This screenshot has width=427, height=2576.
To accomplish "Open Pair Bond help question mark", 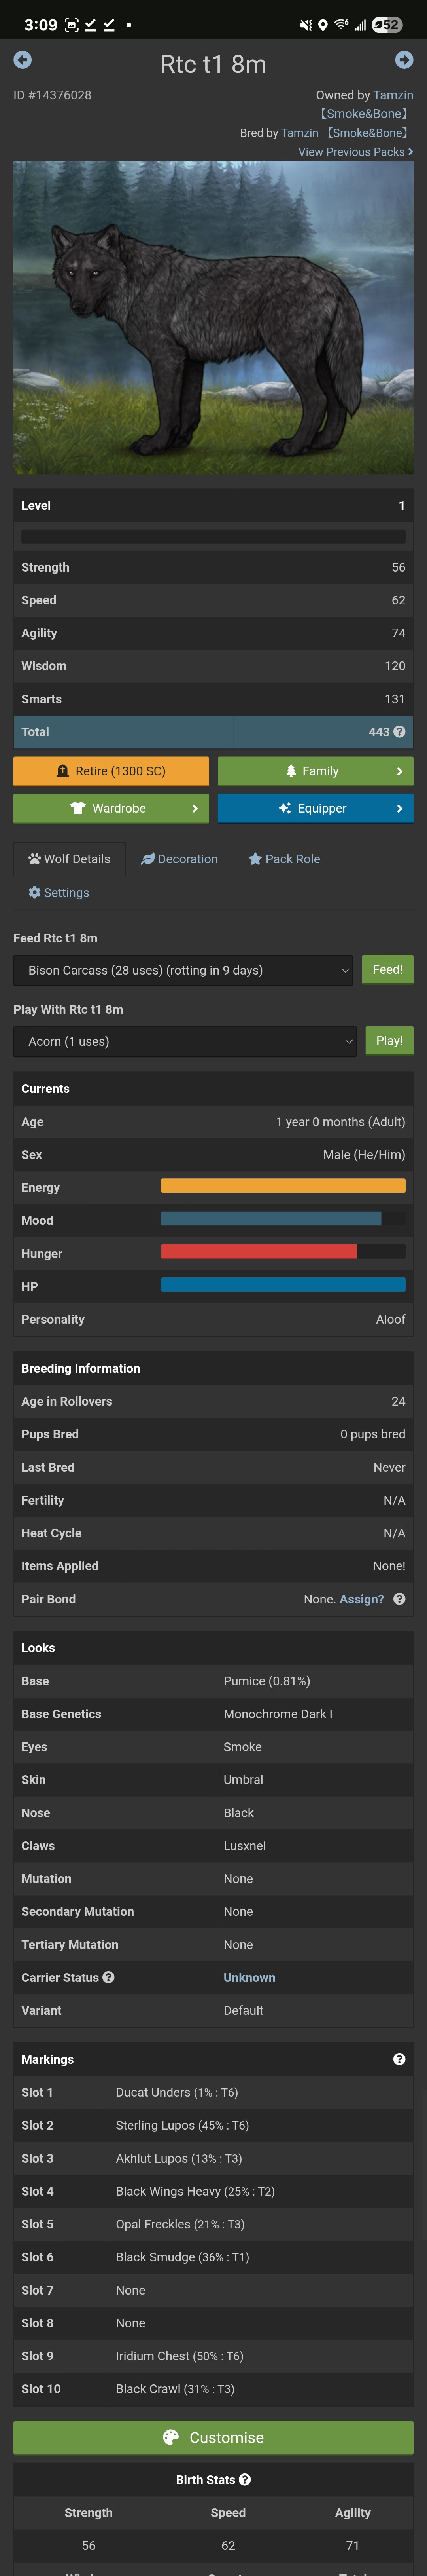I will [x=399, y=1599].
